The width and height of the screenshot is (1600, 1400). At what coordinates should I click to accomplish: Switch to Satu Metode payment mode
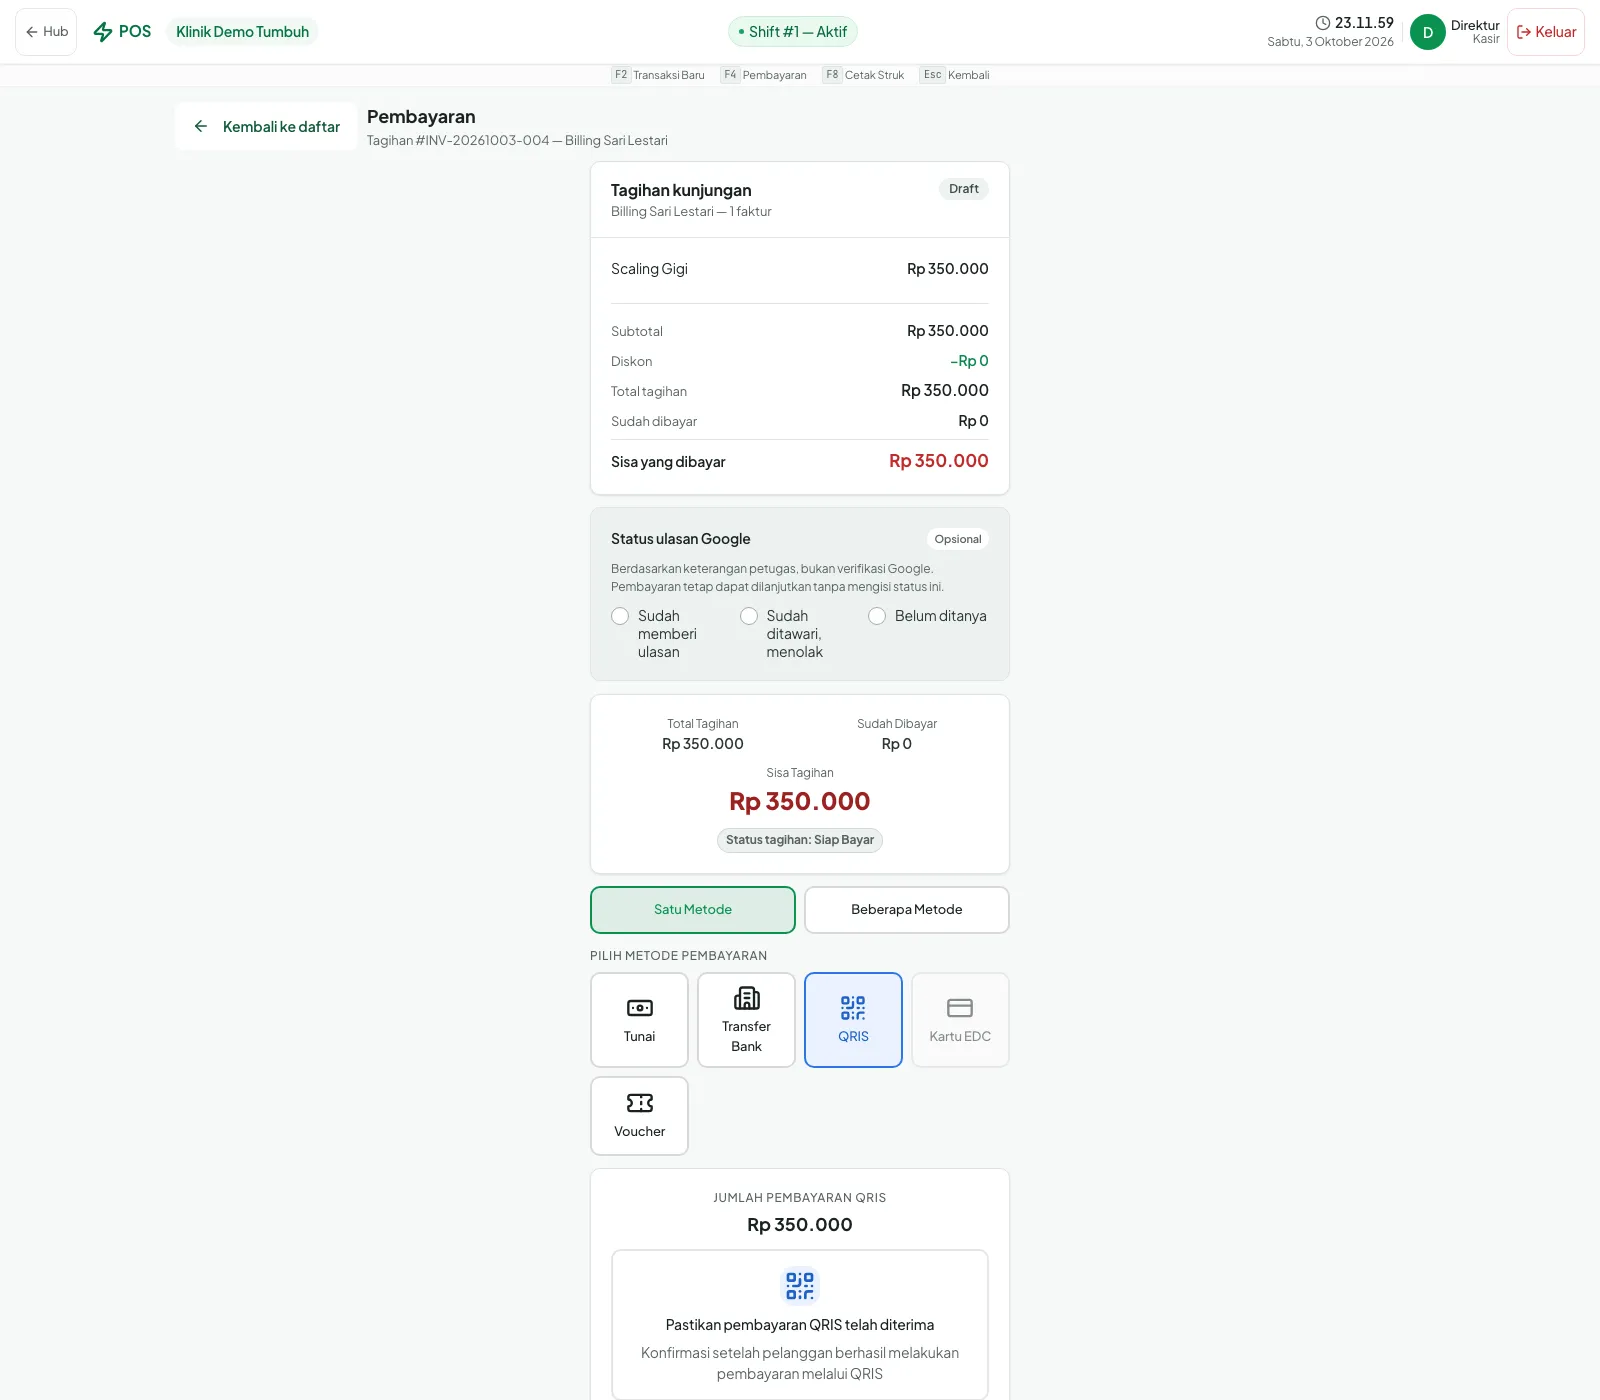[693, 910]
